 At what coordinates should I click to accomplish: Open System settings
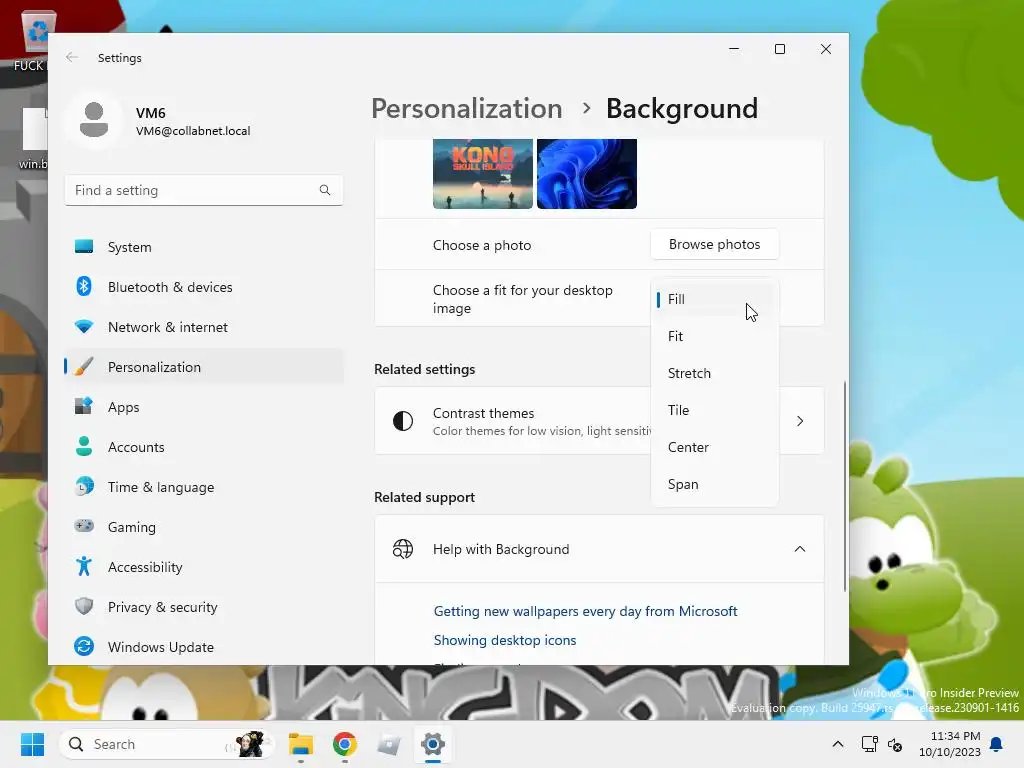point(204,247)
